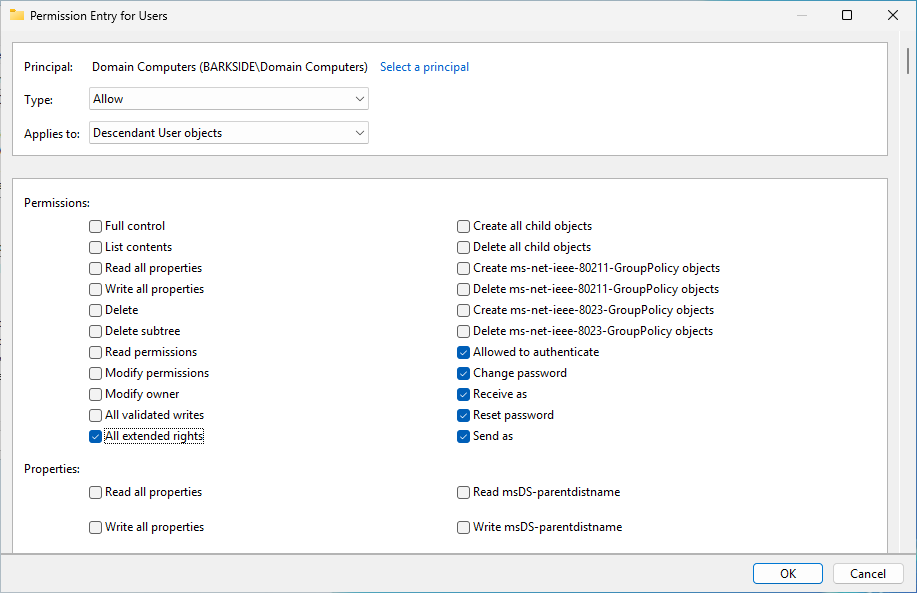Click Select a principal link
This screenshot has width=917, height=593.
[x=424, y=67]
